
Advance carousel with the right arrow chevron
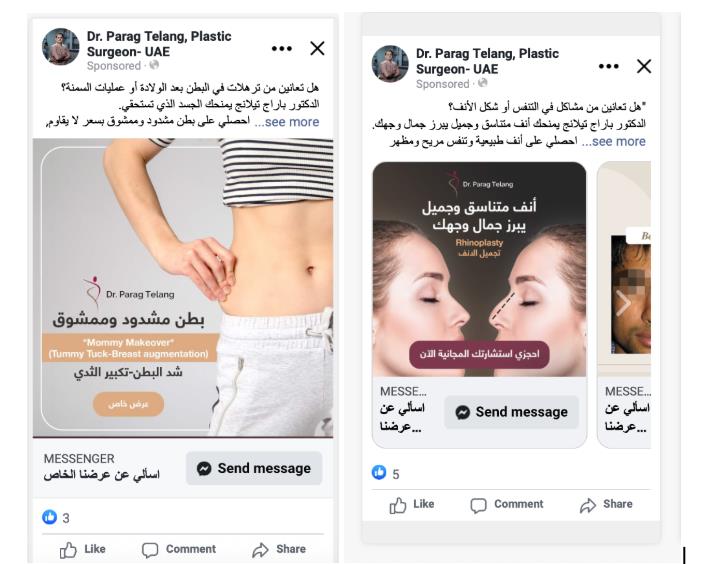point(623,304)
